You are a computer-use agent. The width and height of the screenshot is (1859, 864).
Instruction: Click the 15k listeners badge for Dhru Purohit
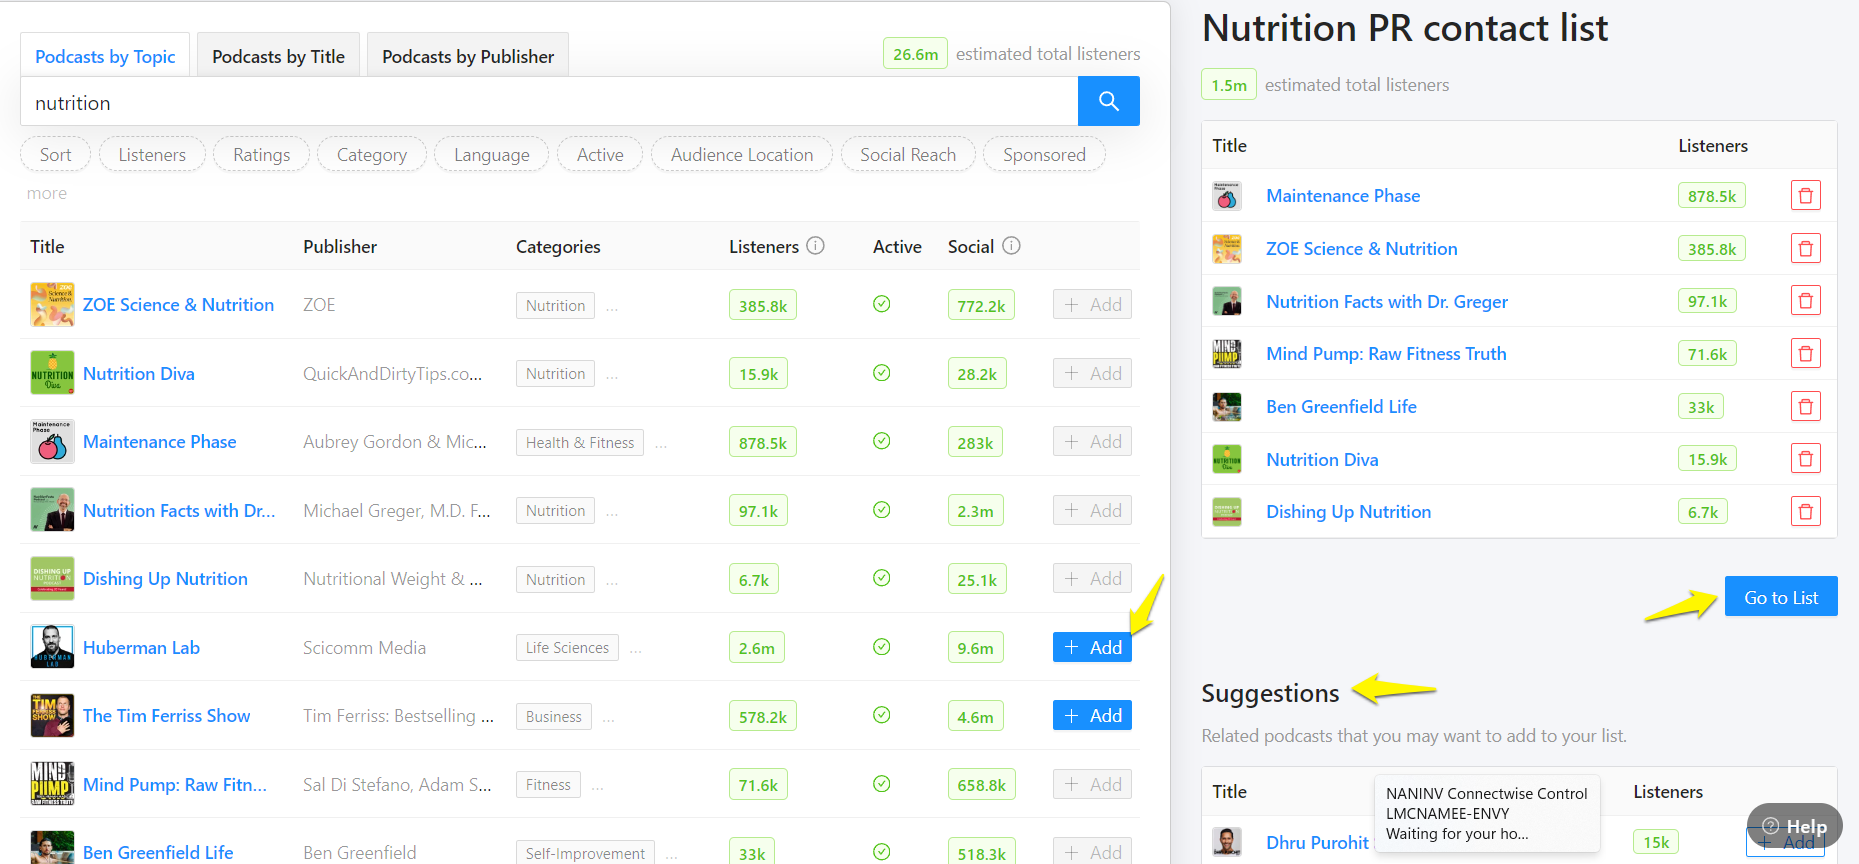[1656, 842]
